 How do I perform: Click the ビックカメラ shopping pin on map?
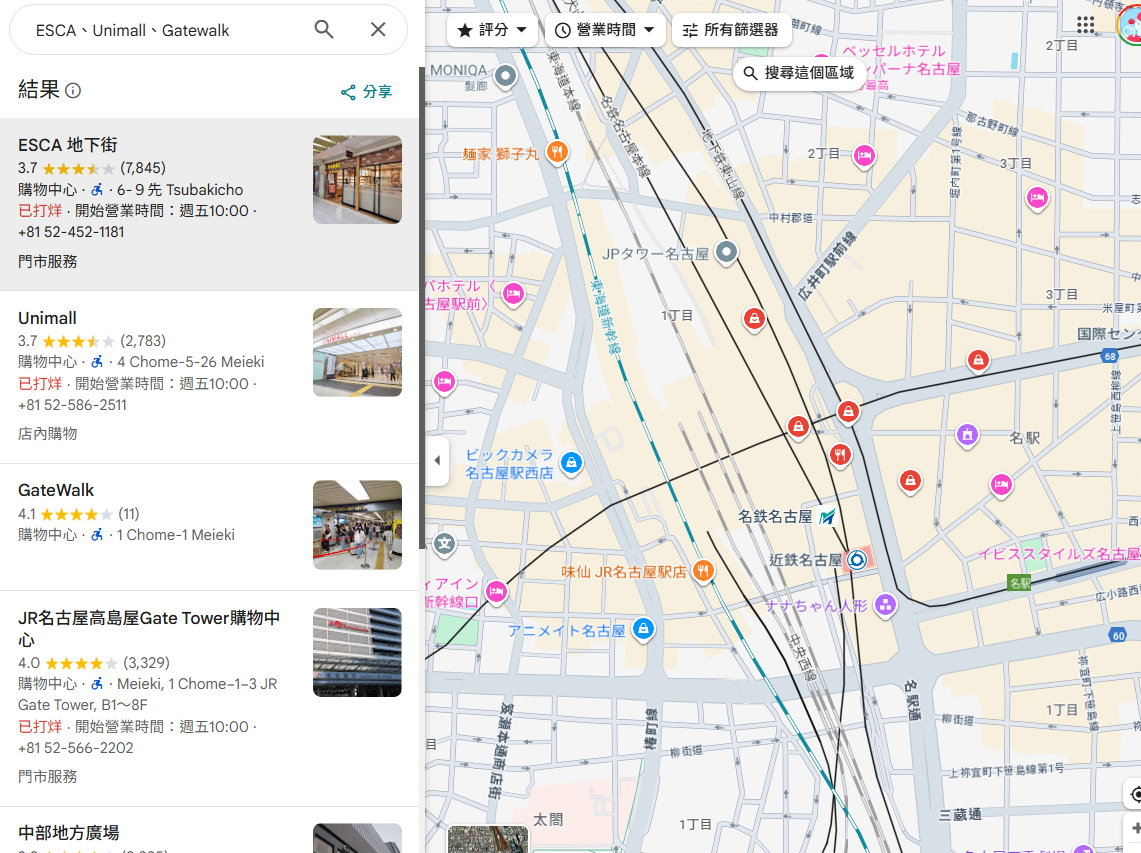pyautogui.click(x=571, y=462)
